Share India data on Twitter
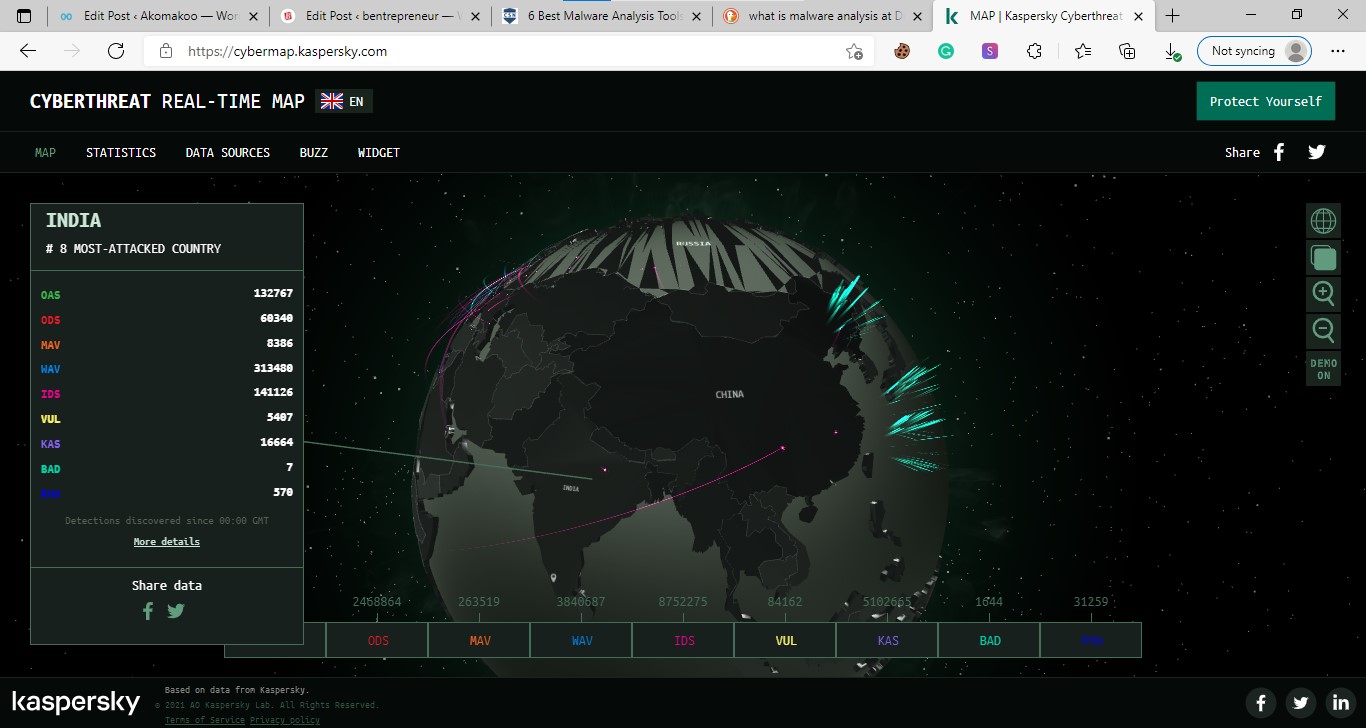 click(x=176, y=610)
